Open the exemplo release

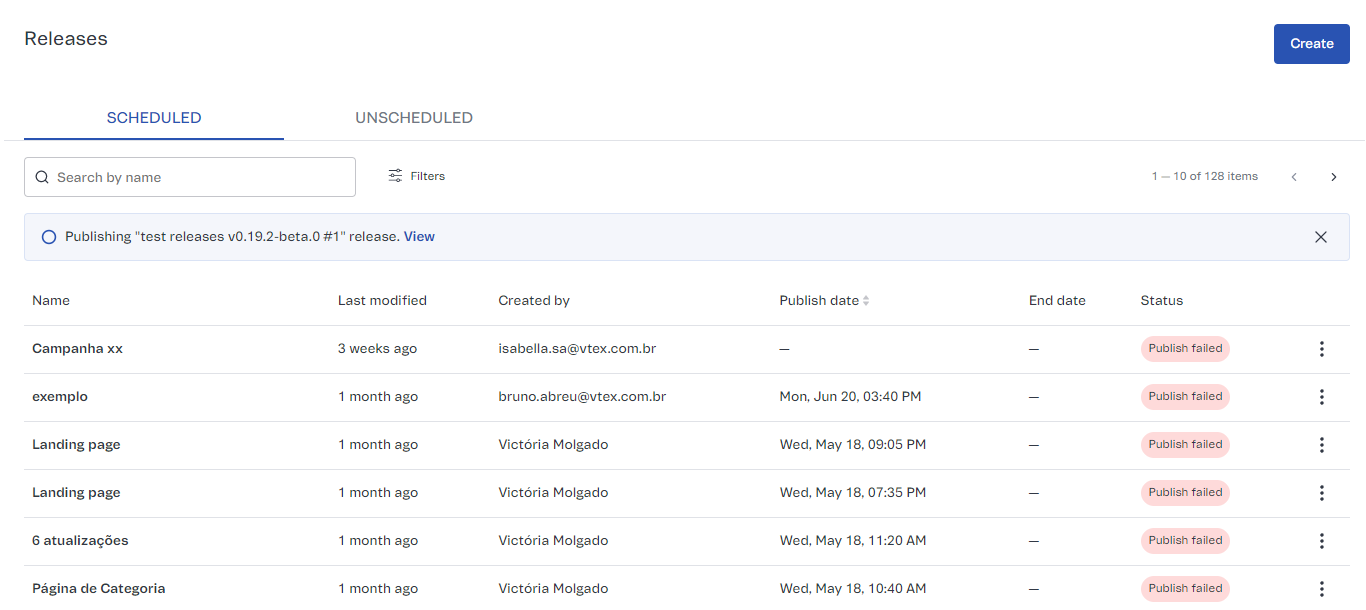(x=60, y=397)
